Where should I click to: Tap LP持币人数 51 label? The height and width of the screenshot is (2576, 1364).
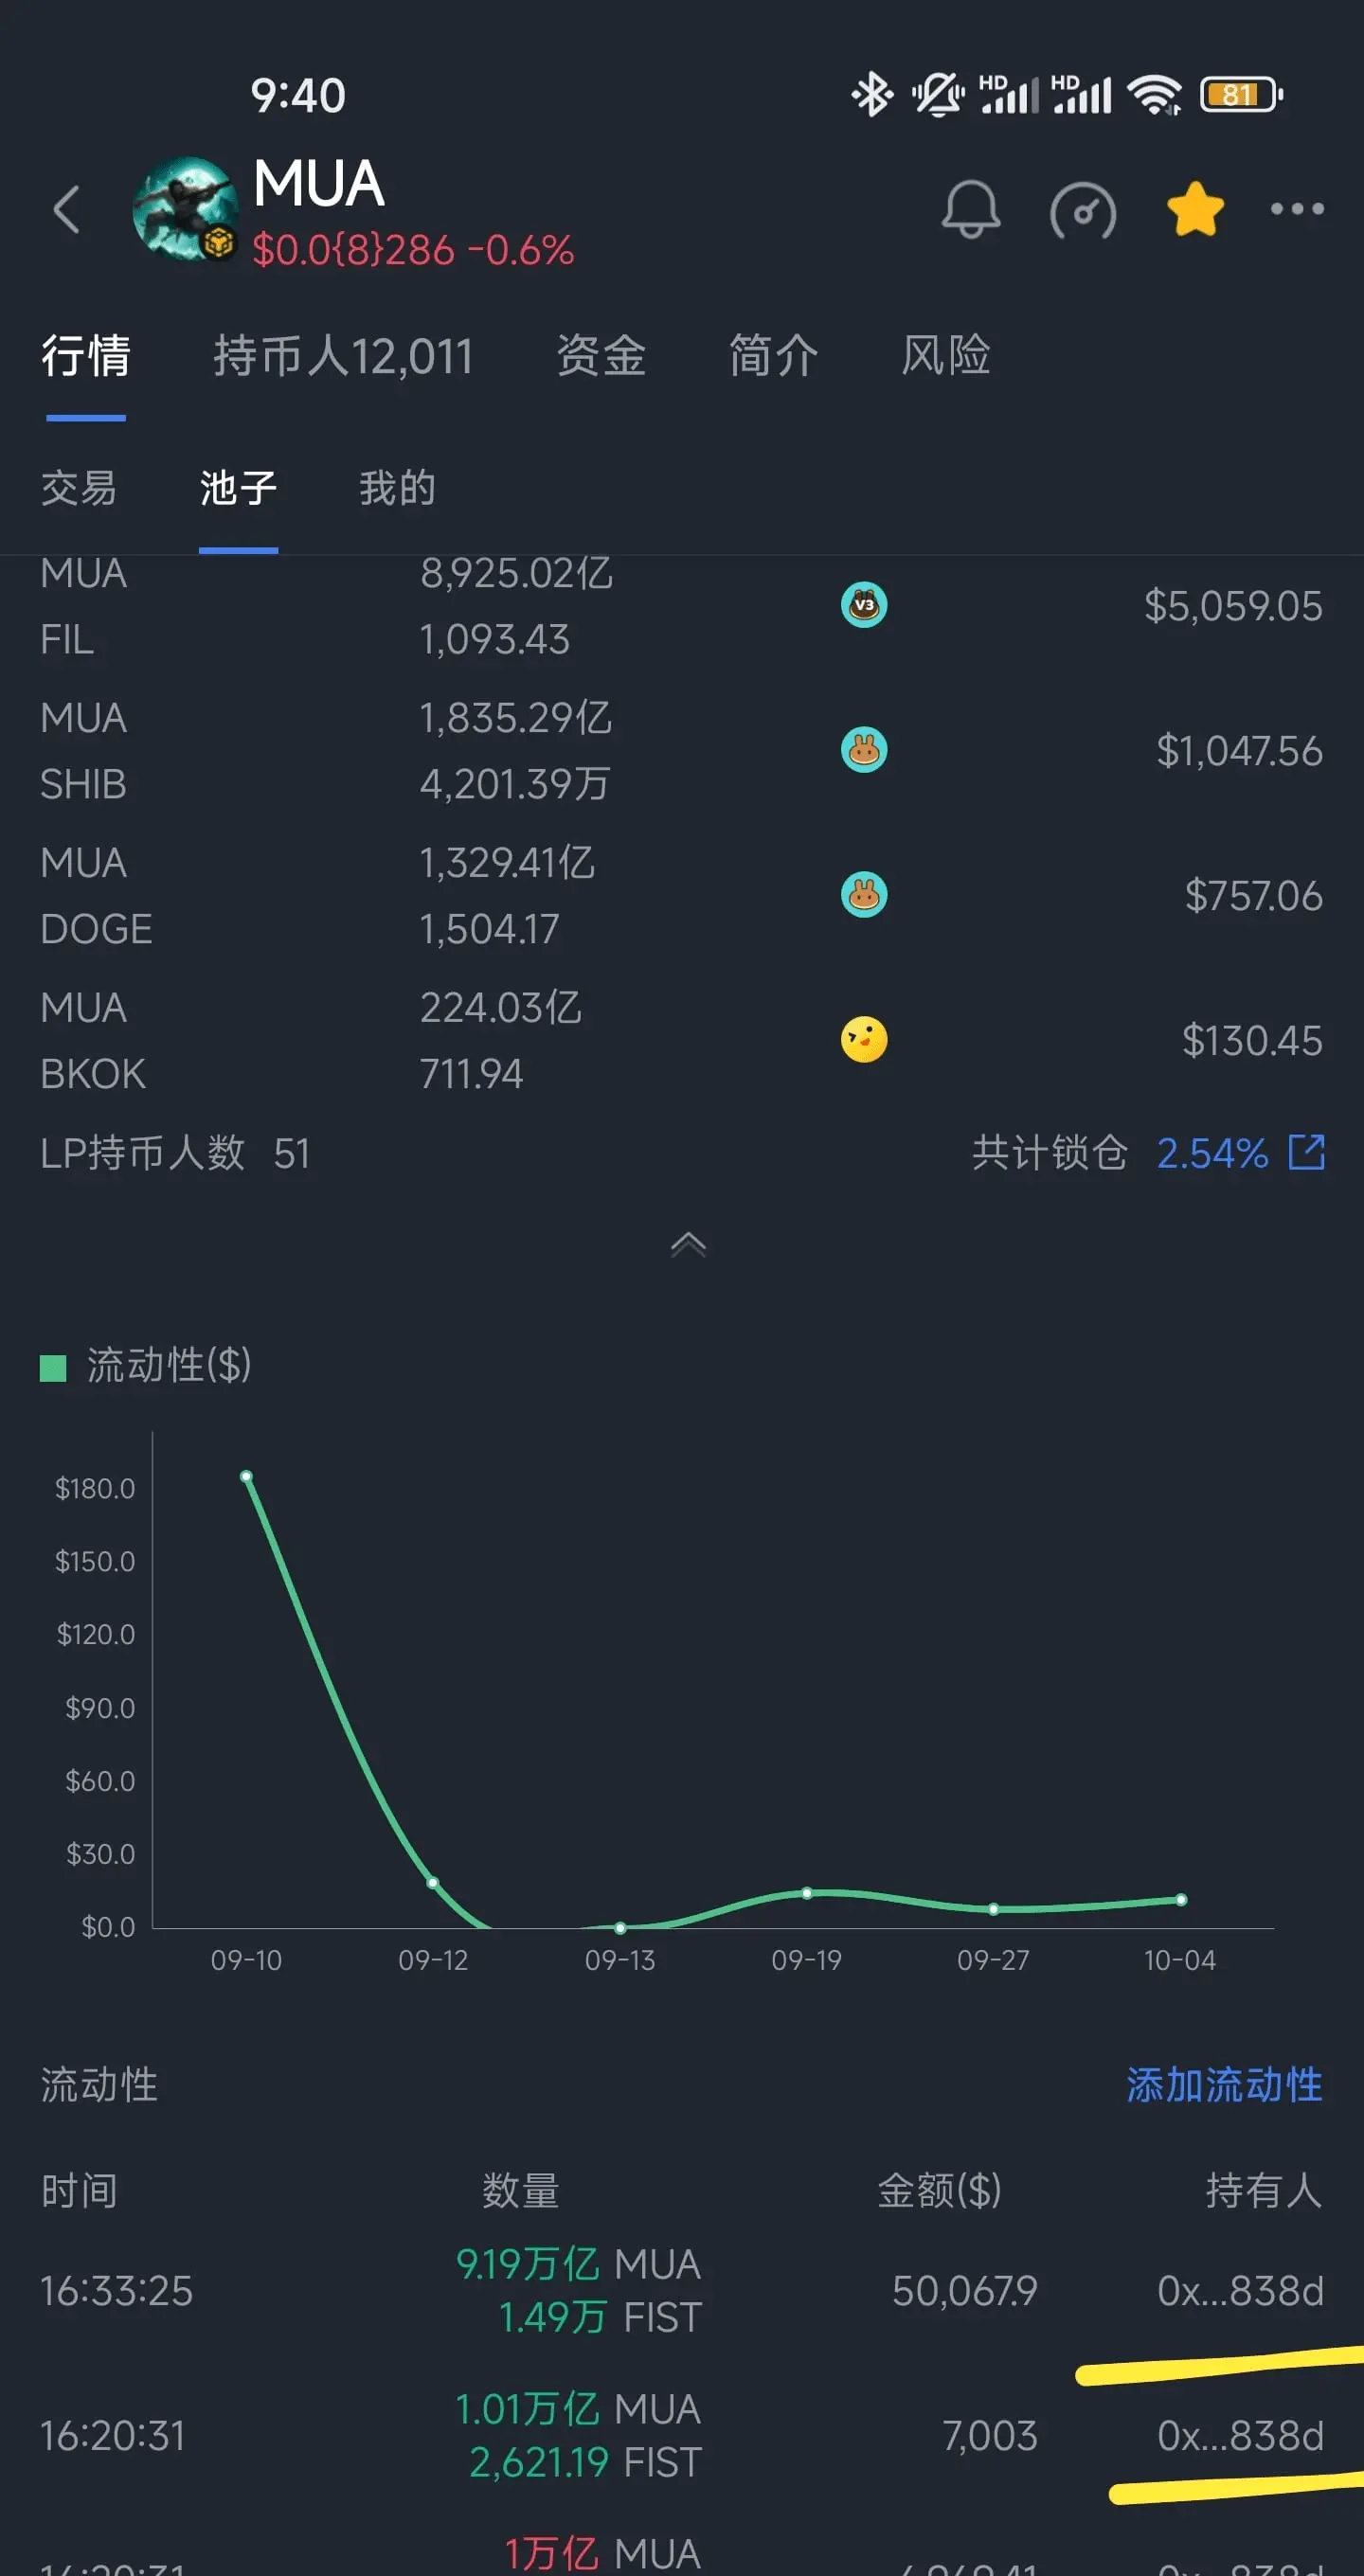(175, 1153)
